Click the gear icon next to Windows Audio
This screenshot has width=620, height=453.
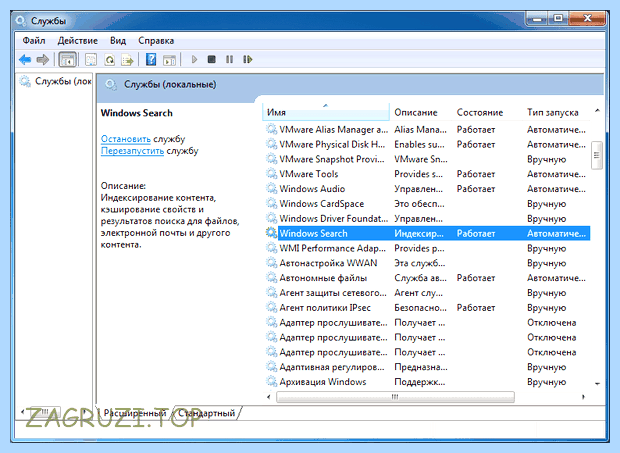pyautogui.click(x=271, y=189)
